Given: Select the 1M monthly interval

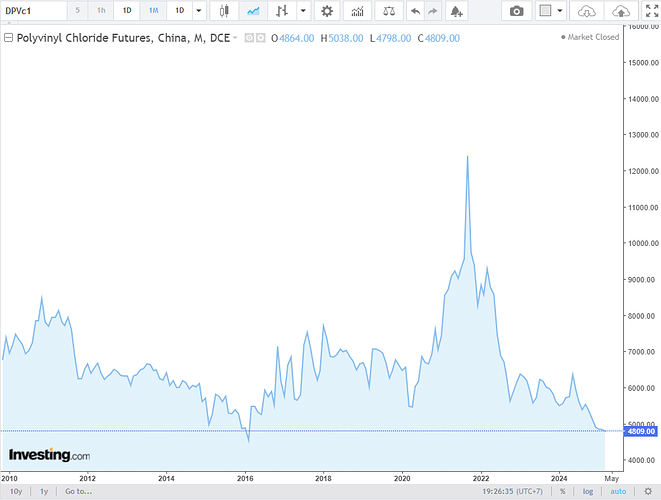Looking at the screenshot, I should click(x=152, y=11).
